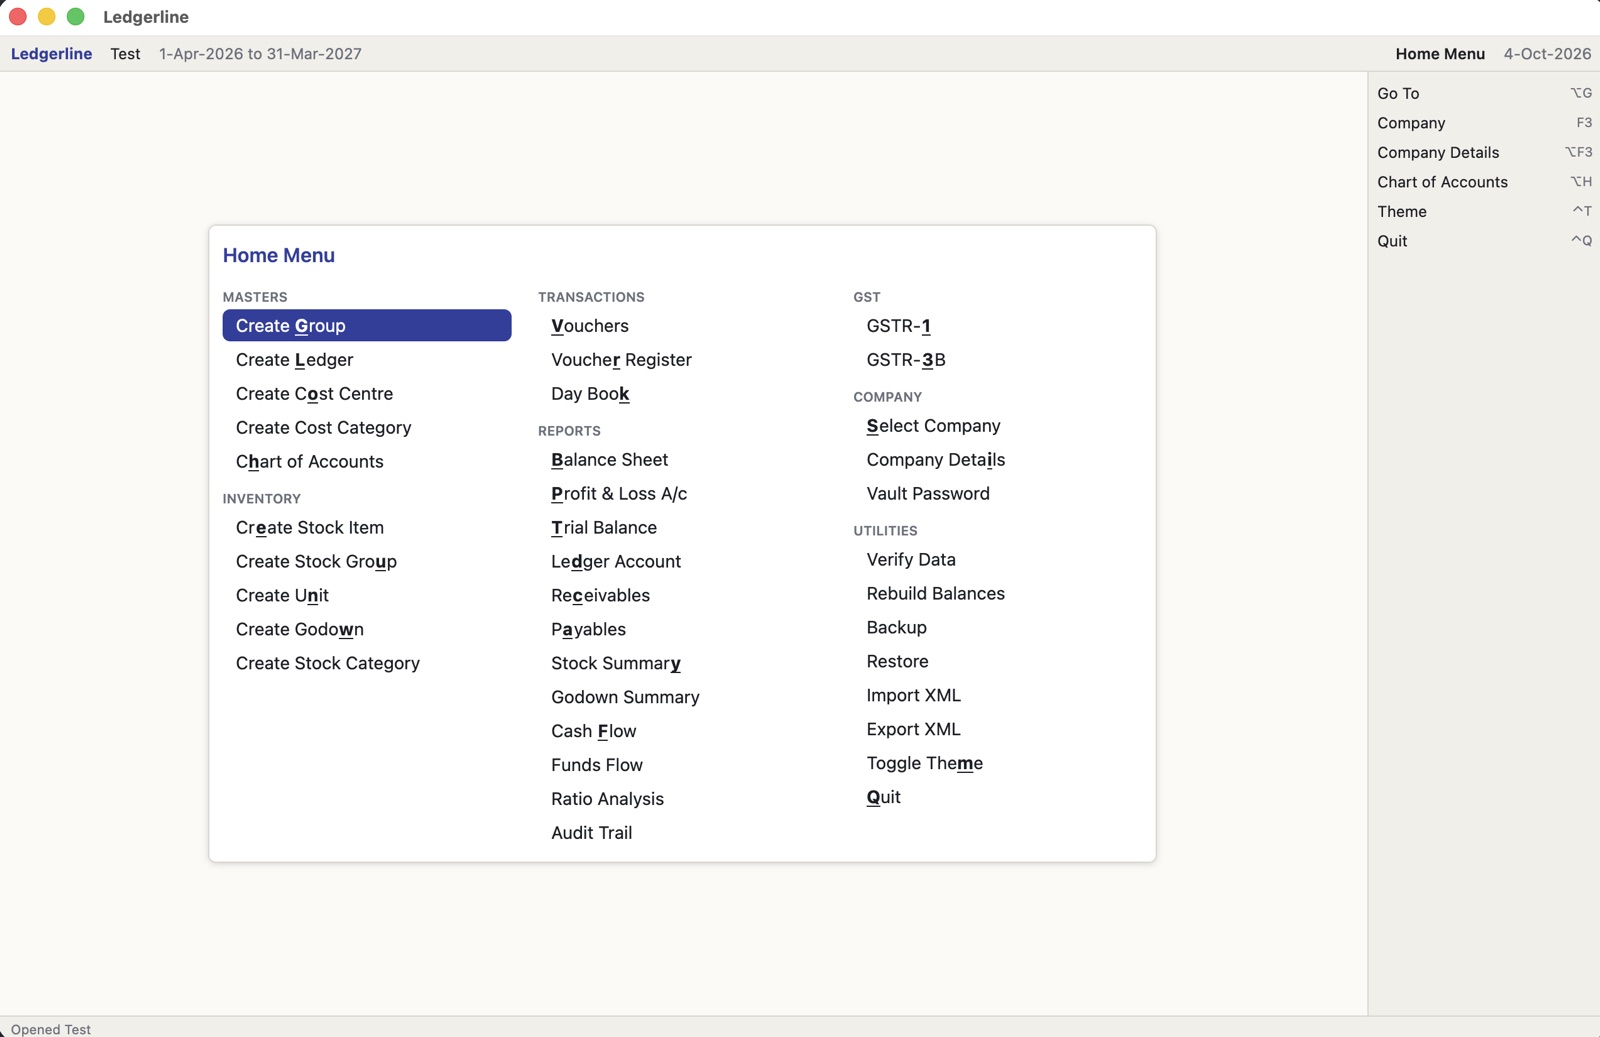
Task: Click Quit in right sidebar
Action: 1484,241
